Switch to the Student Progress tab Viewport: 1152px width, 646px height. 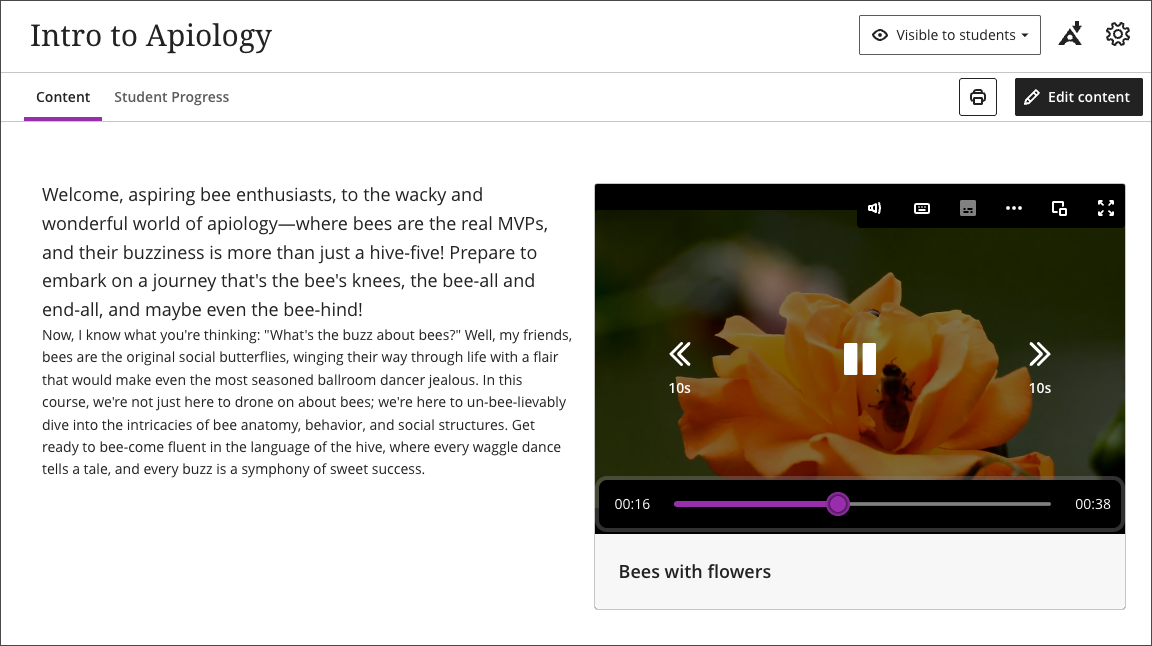point(171,97)
